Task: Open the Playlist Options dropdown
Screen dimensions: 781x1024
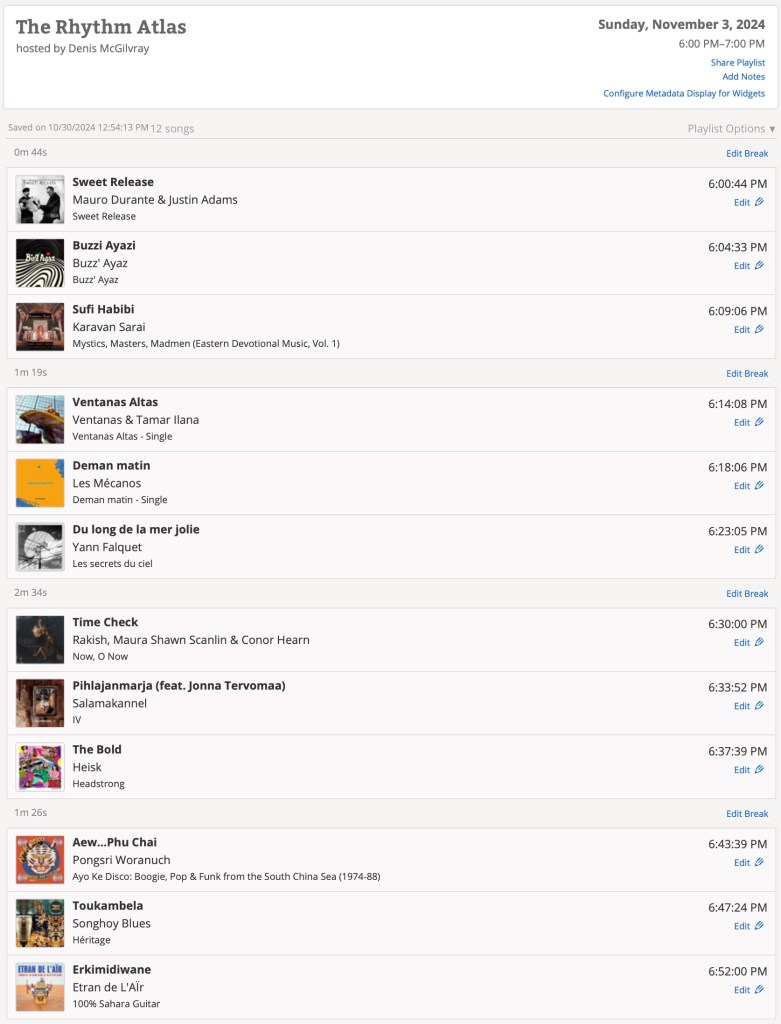Action: (731, 129)
